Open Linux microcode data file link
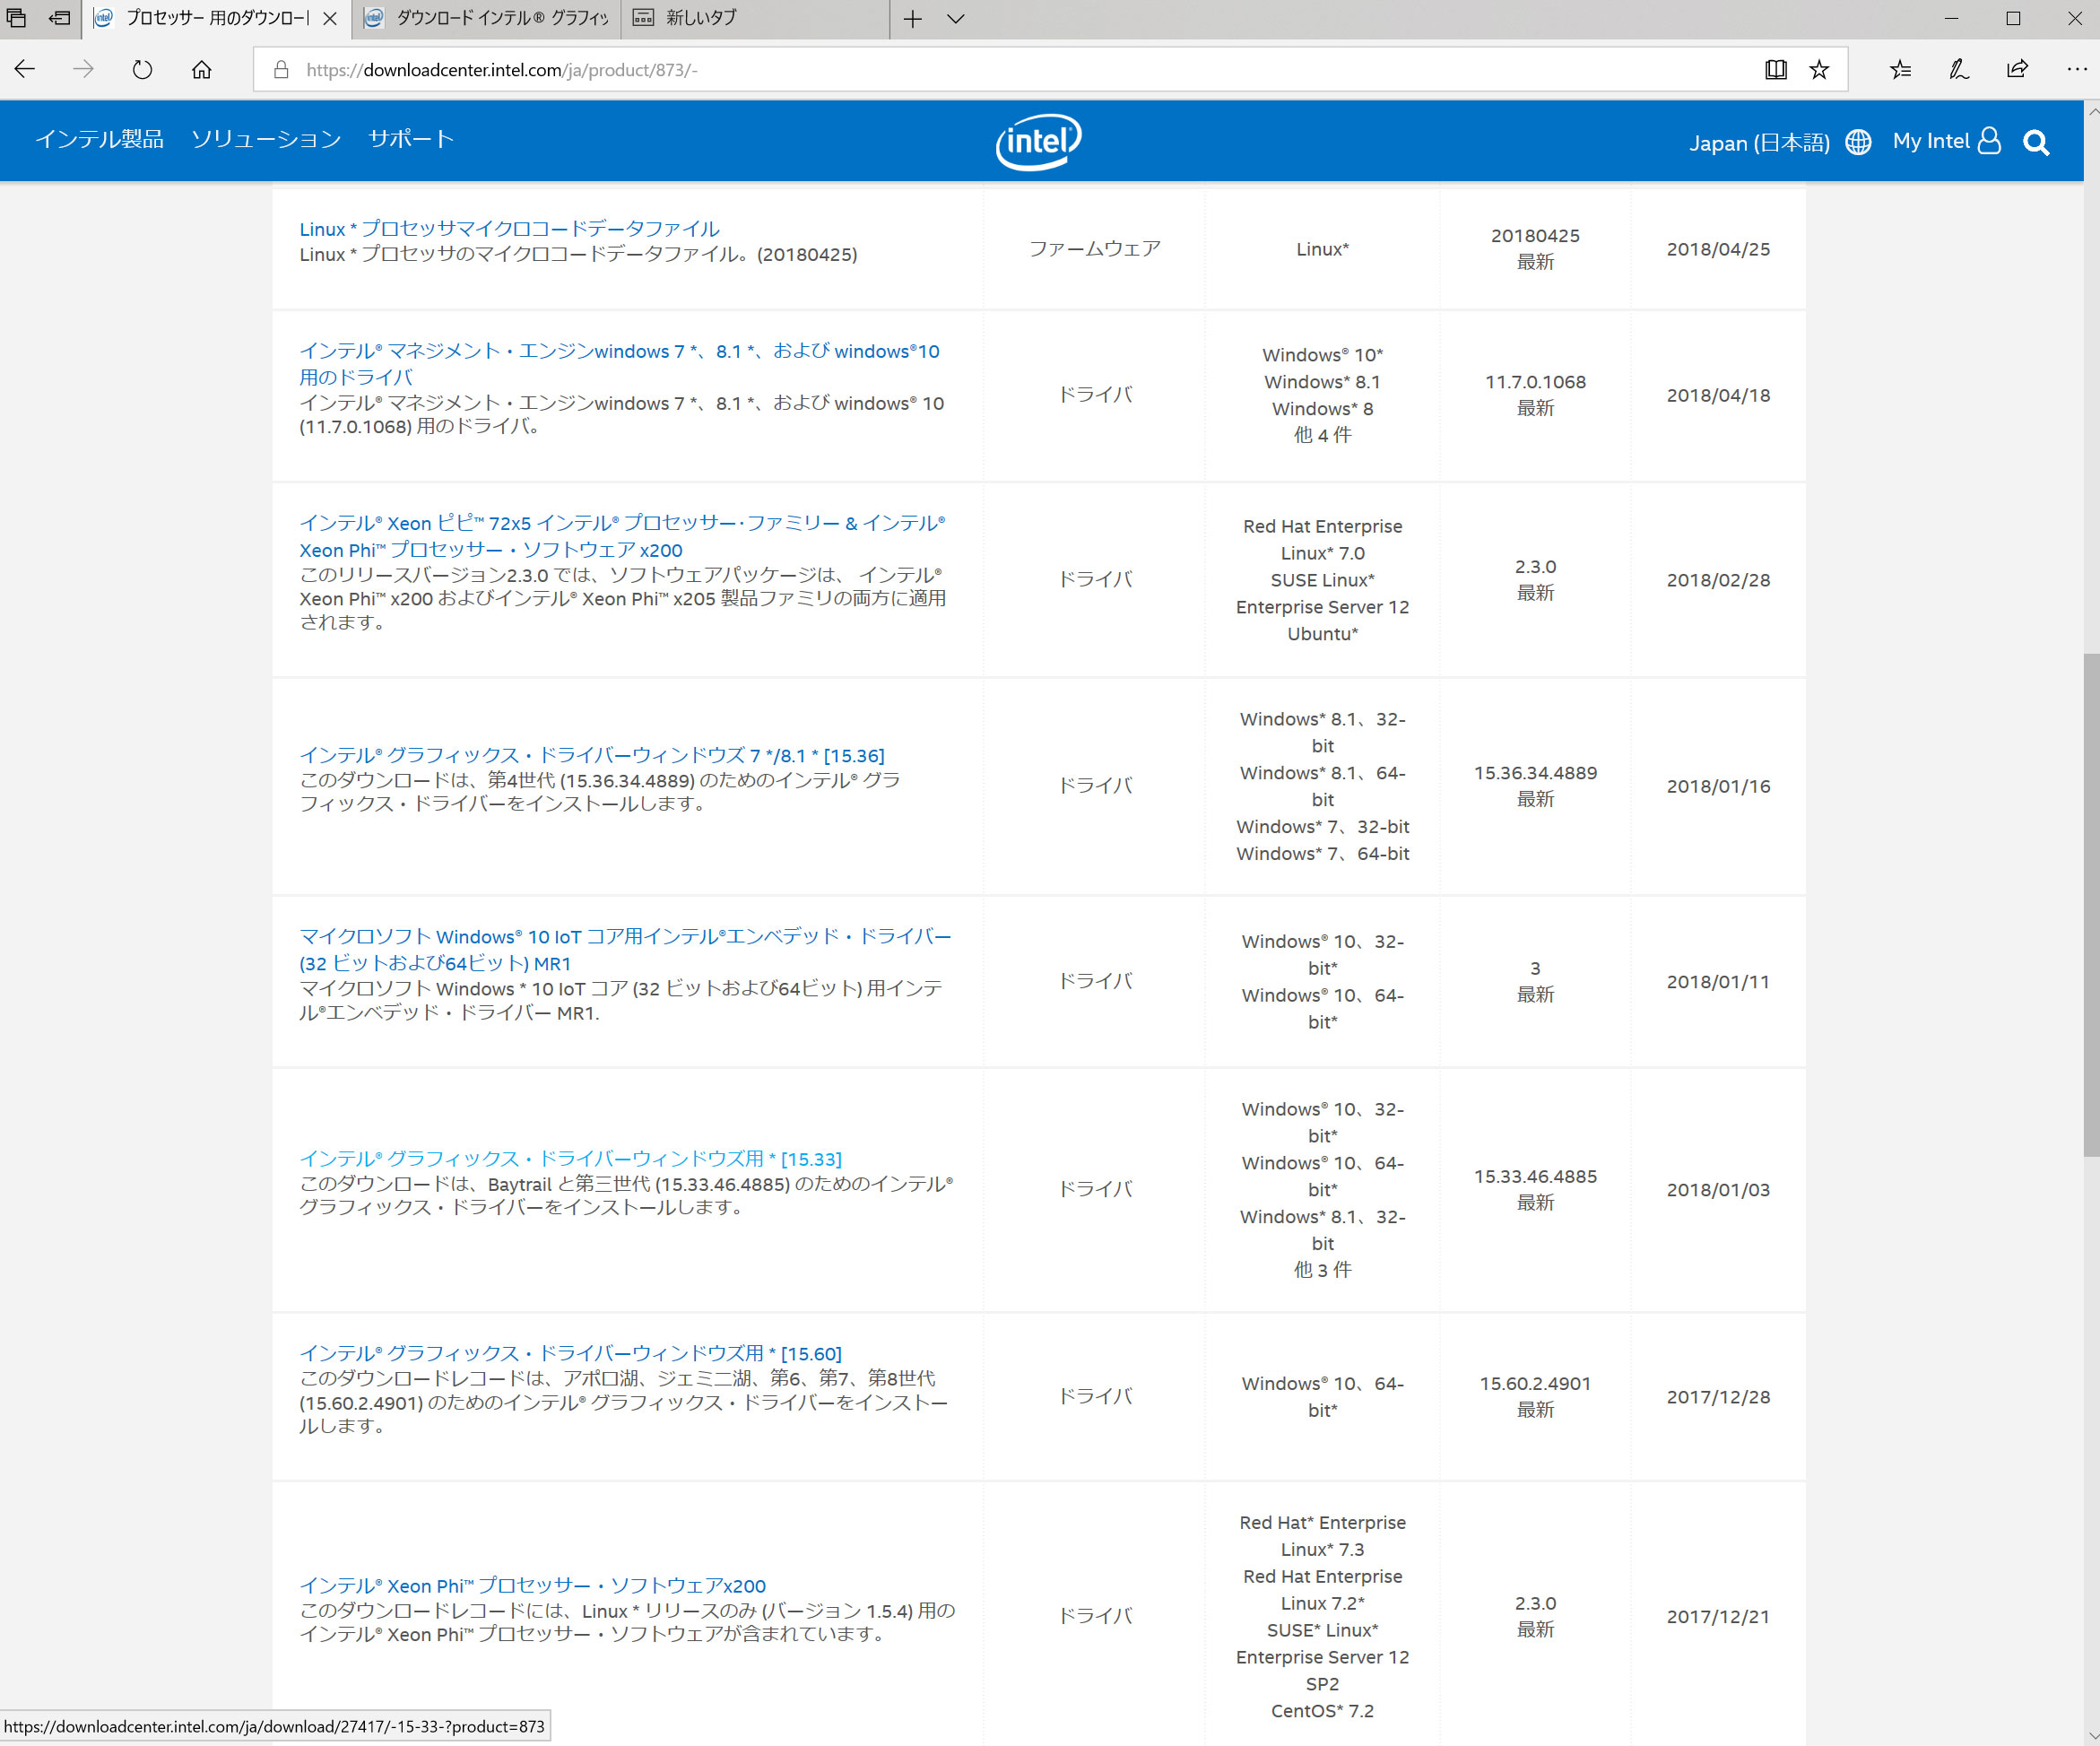This screenshot has width=2100, height=1746. (509, 229)
